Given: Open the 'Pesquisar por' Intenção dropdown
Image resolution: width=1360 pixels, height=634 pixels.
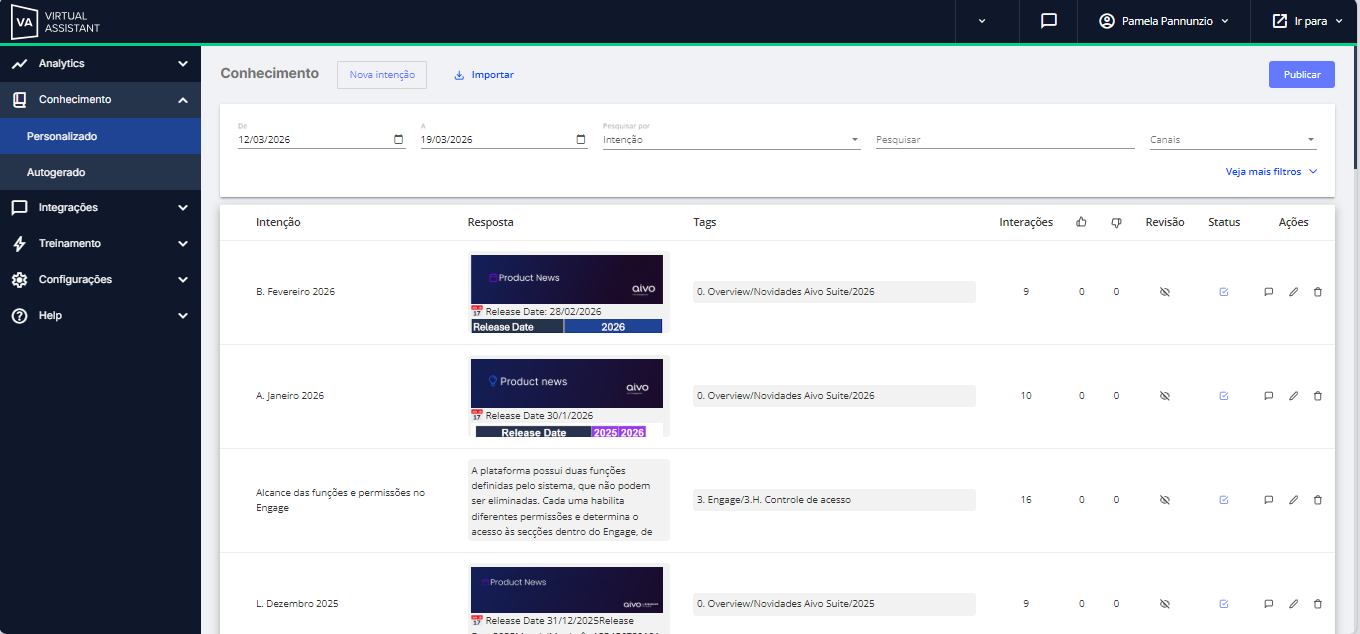Looking at the screenshot, I should point(731,140).
